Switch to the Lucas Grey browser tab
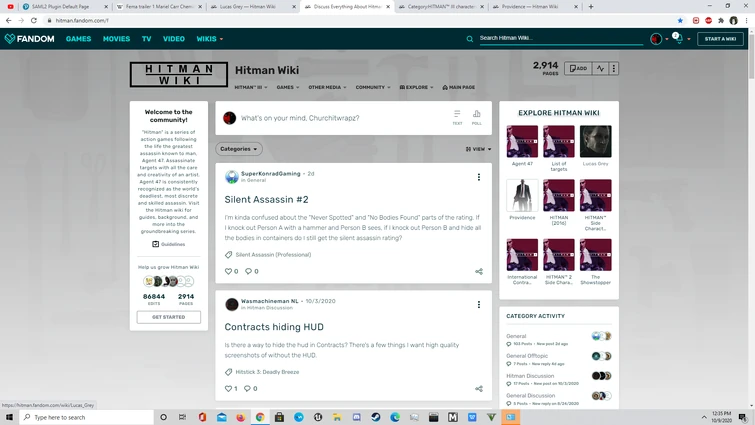 (253, 7)
